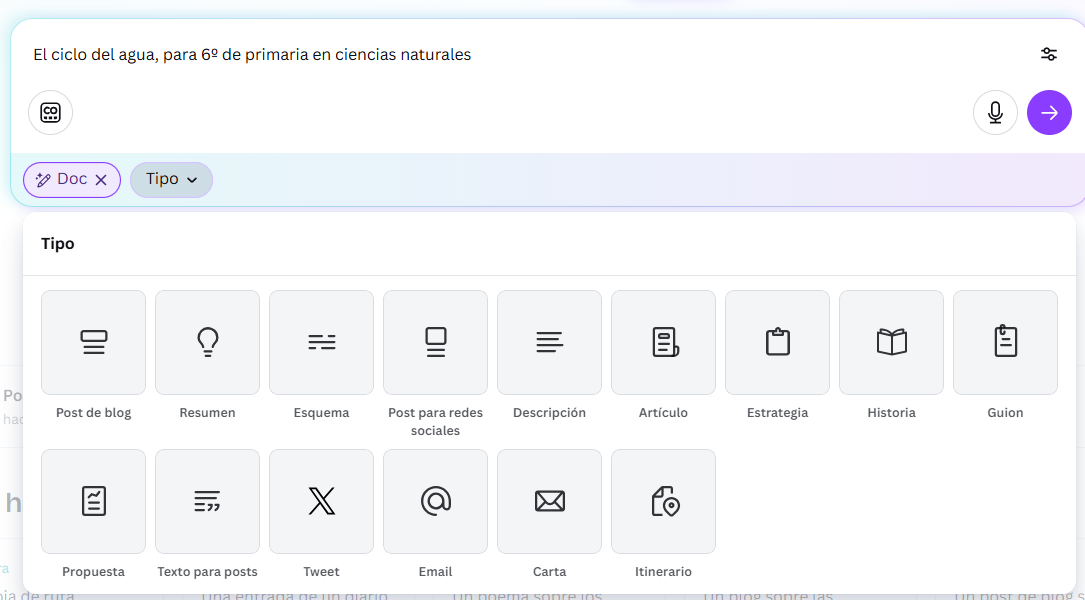Remove the Doc chip with X
The height and width of the screenshot is (600, 1085).
[101, 180]
